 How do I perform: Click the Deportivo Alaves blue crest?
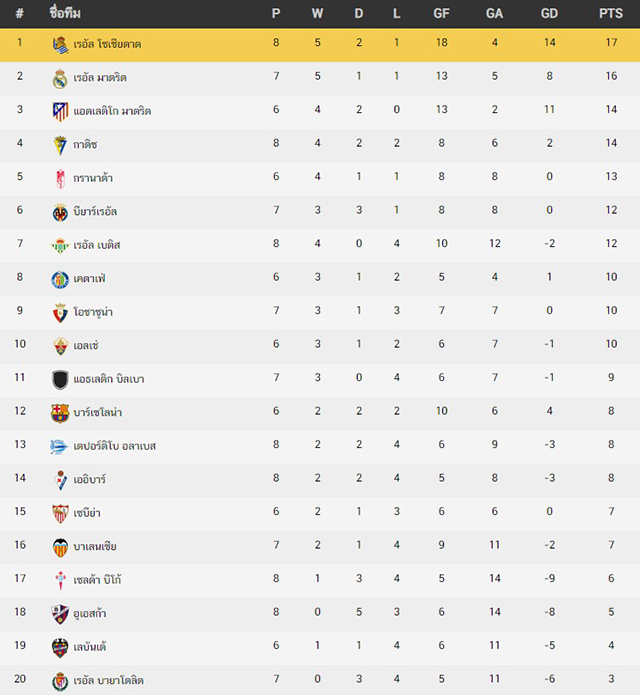[x=59, y=446]
